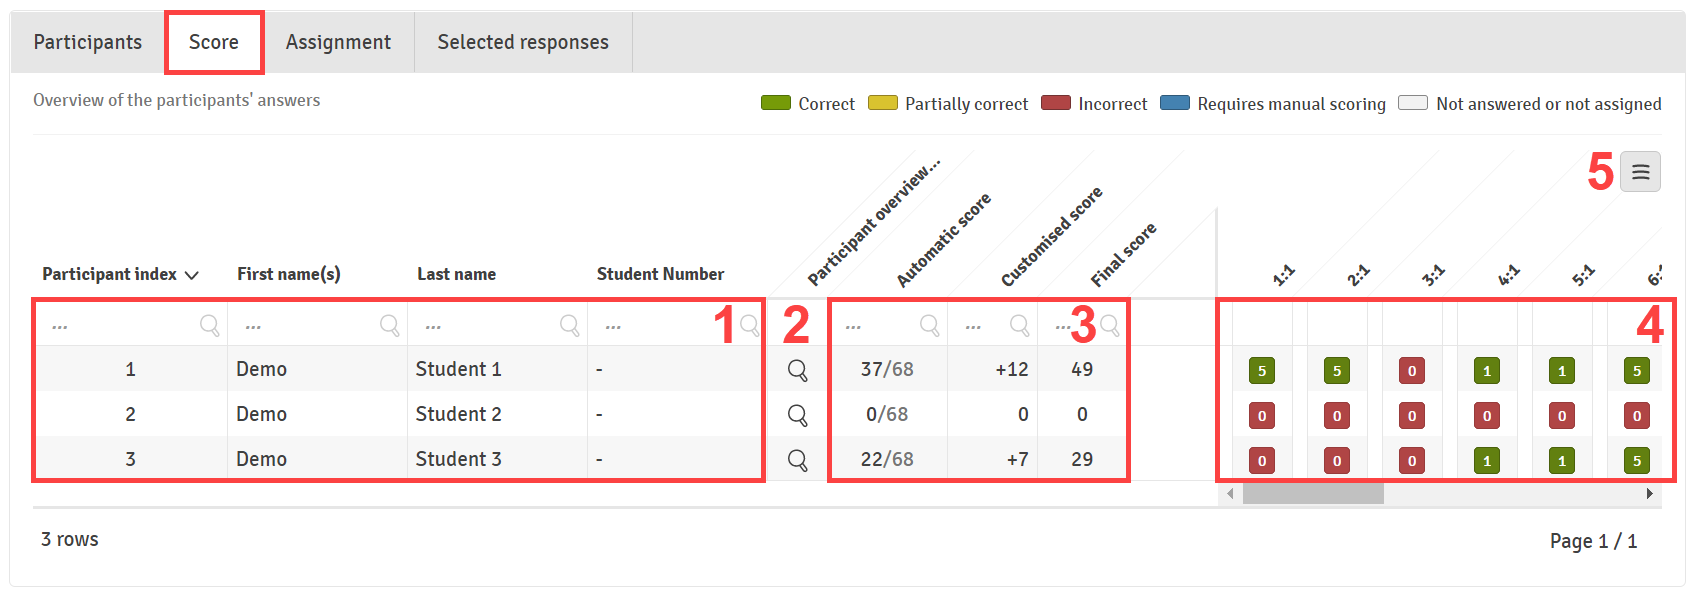The width and height of the screenshot is (1693, 595).
Task: Click the green Correct legend swatch
Action: [775, 103]
